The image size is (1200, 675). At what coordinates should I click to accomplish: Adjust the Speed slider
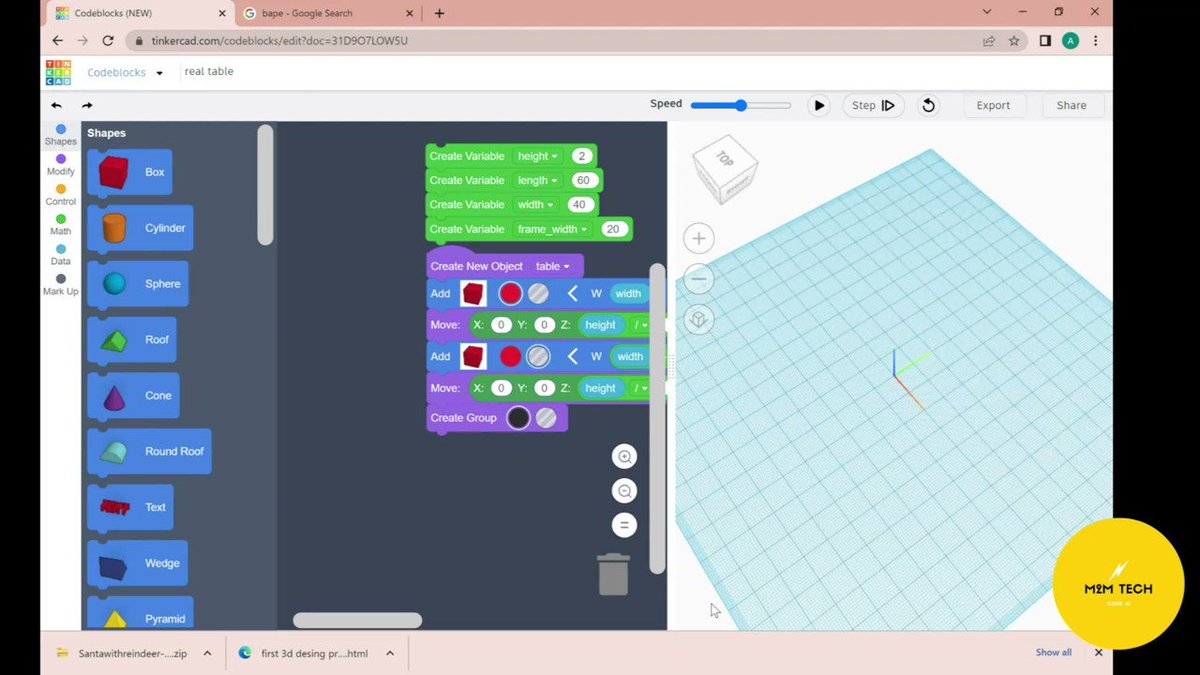740,104
